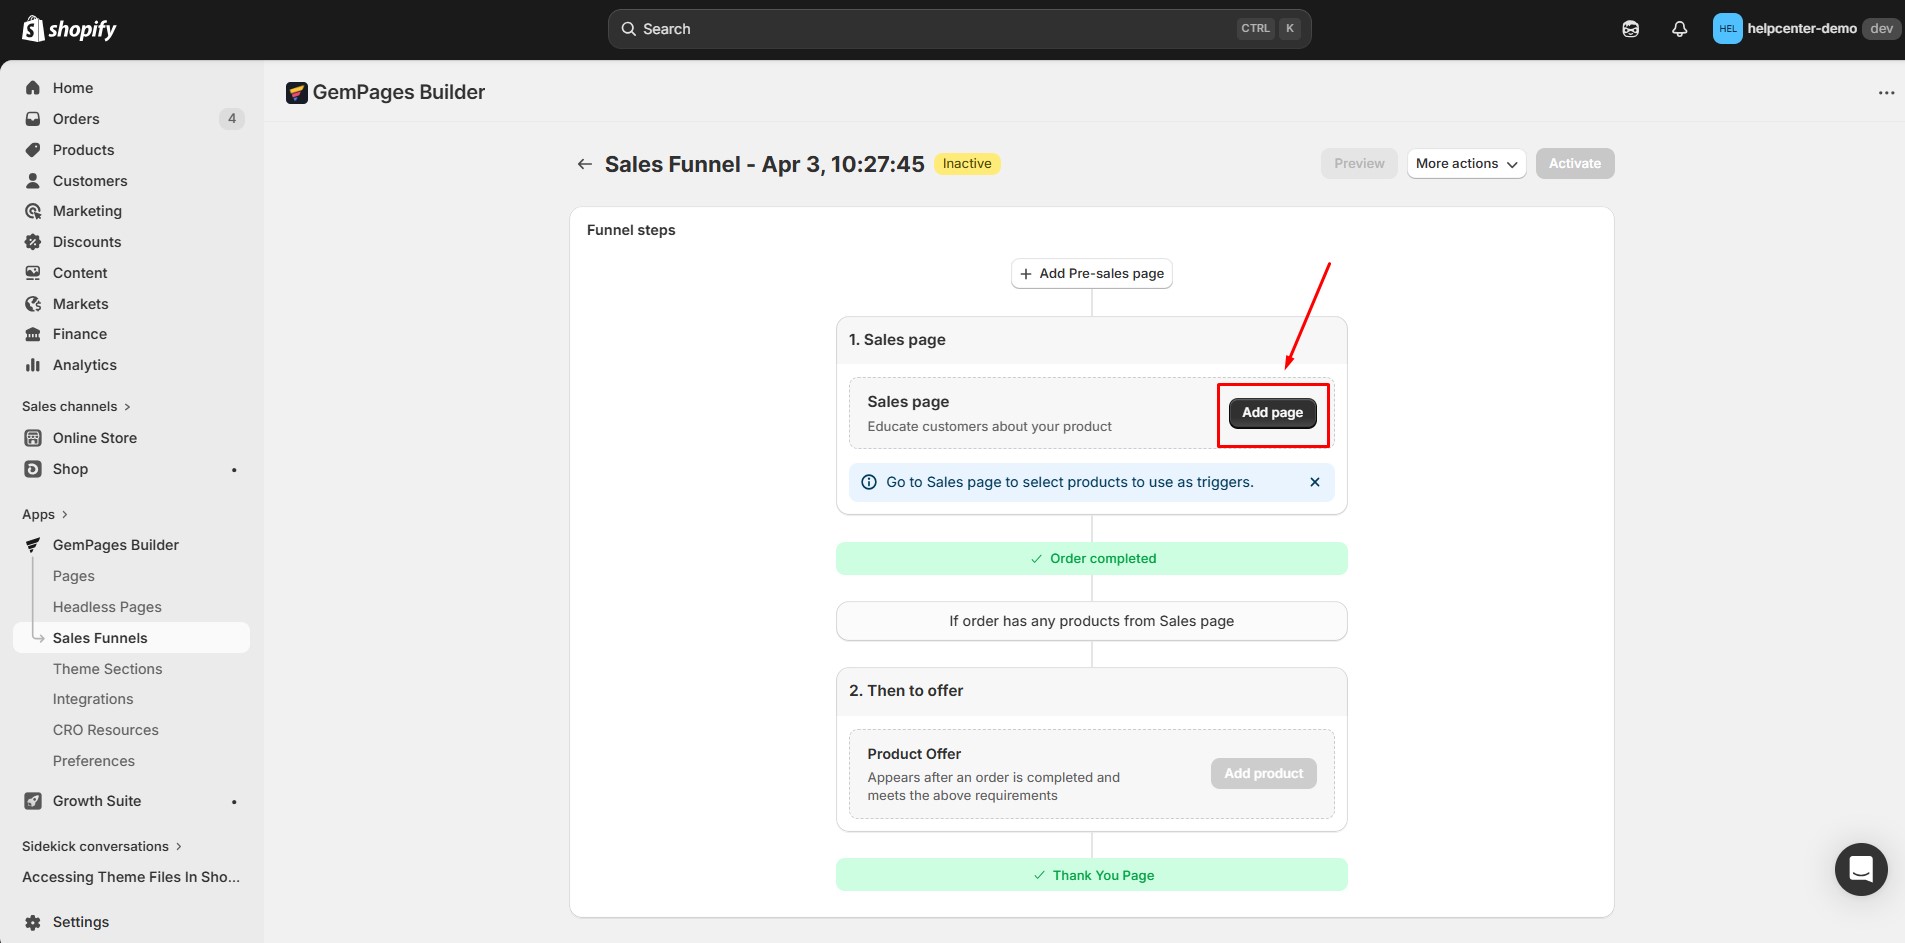This screenshot has height=943, width=1905.
Task: Click the Add page button
Action: click(x=1271, y=413)
